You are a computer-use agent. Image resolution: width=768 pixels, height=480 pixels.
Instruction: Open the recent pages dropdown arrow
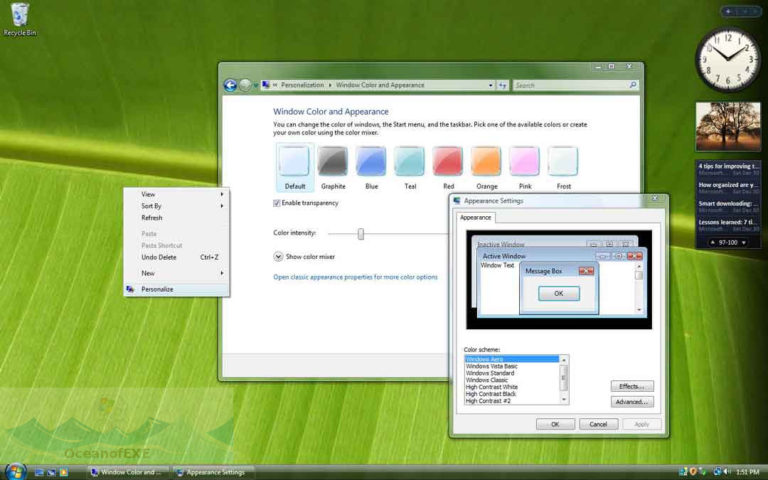coord(256,85)
